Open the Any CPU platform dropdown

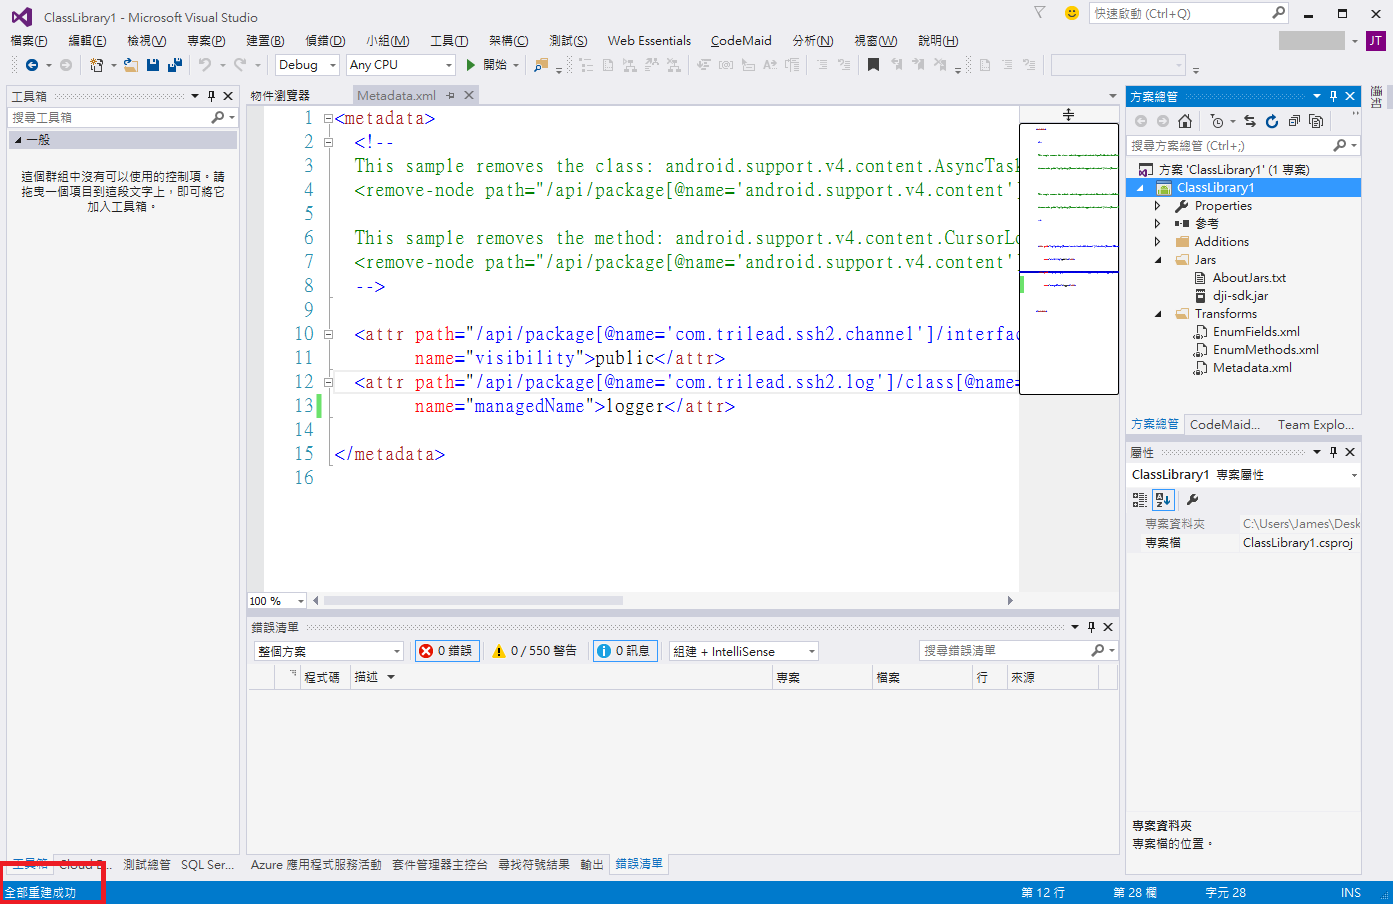point(401,65)
